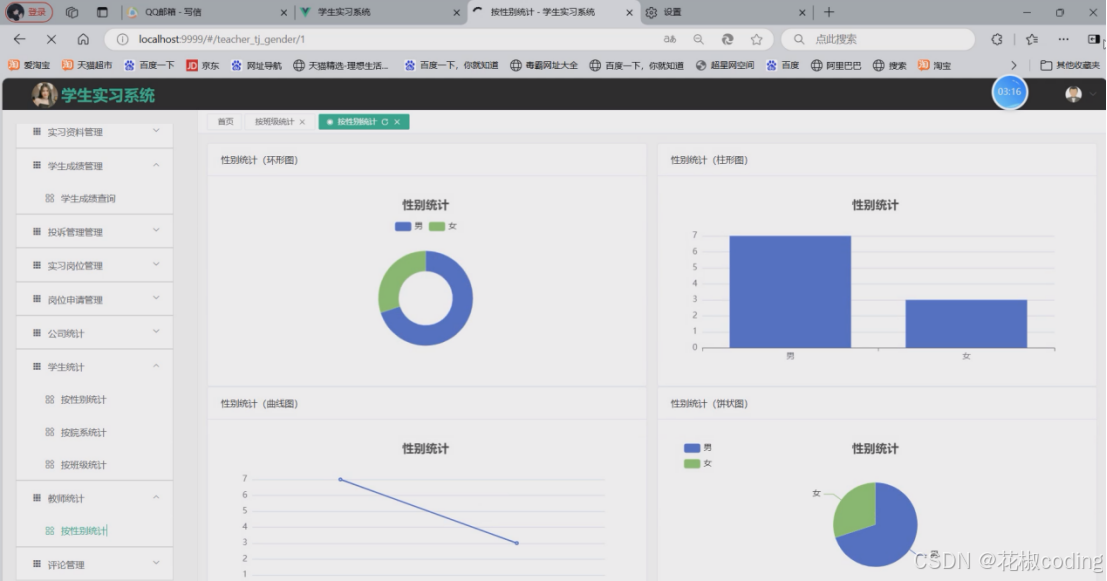Toggle 女 legend in the pie chart

[698, 463]
